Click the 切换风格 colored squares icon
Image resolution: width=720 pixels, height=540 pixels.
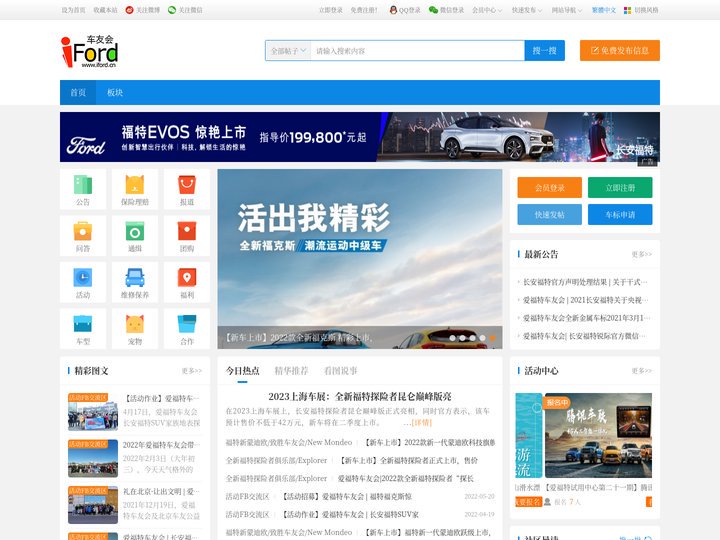(x=627, y=10)
